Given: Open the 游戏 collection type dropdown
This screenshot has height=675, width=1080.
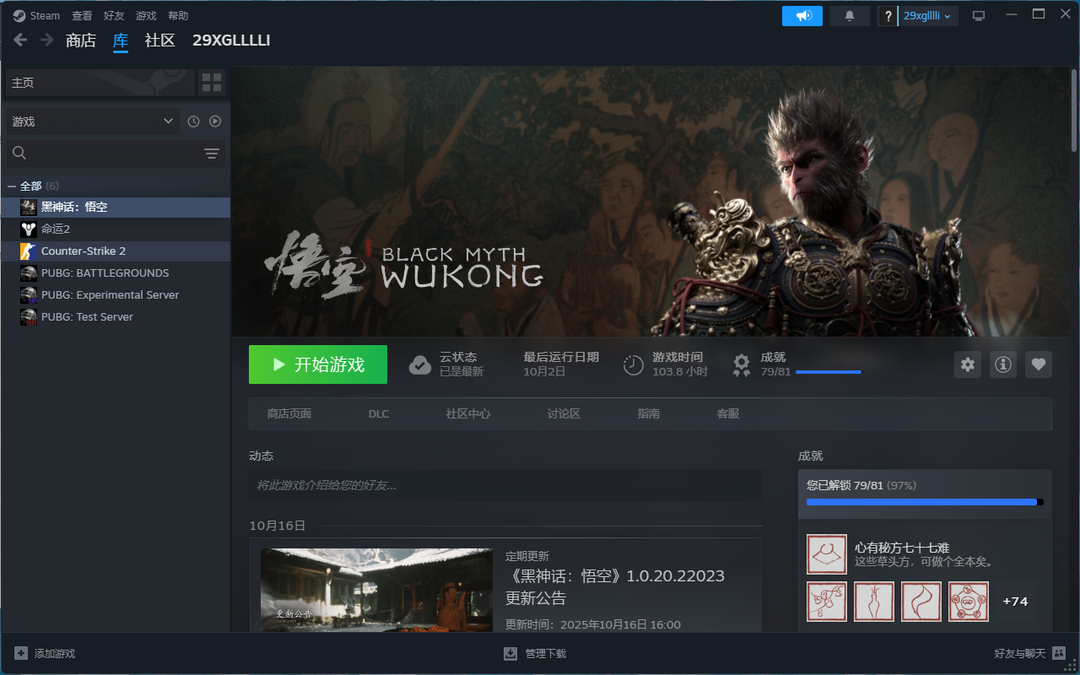Looking at the screenshot, I should pos(90,120).
